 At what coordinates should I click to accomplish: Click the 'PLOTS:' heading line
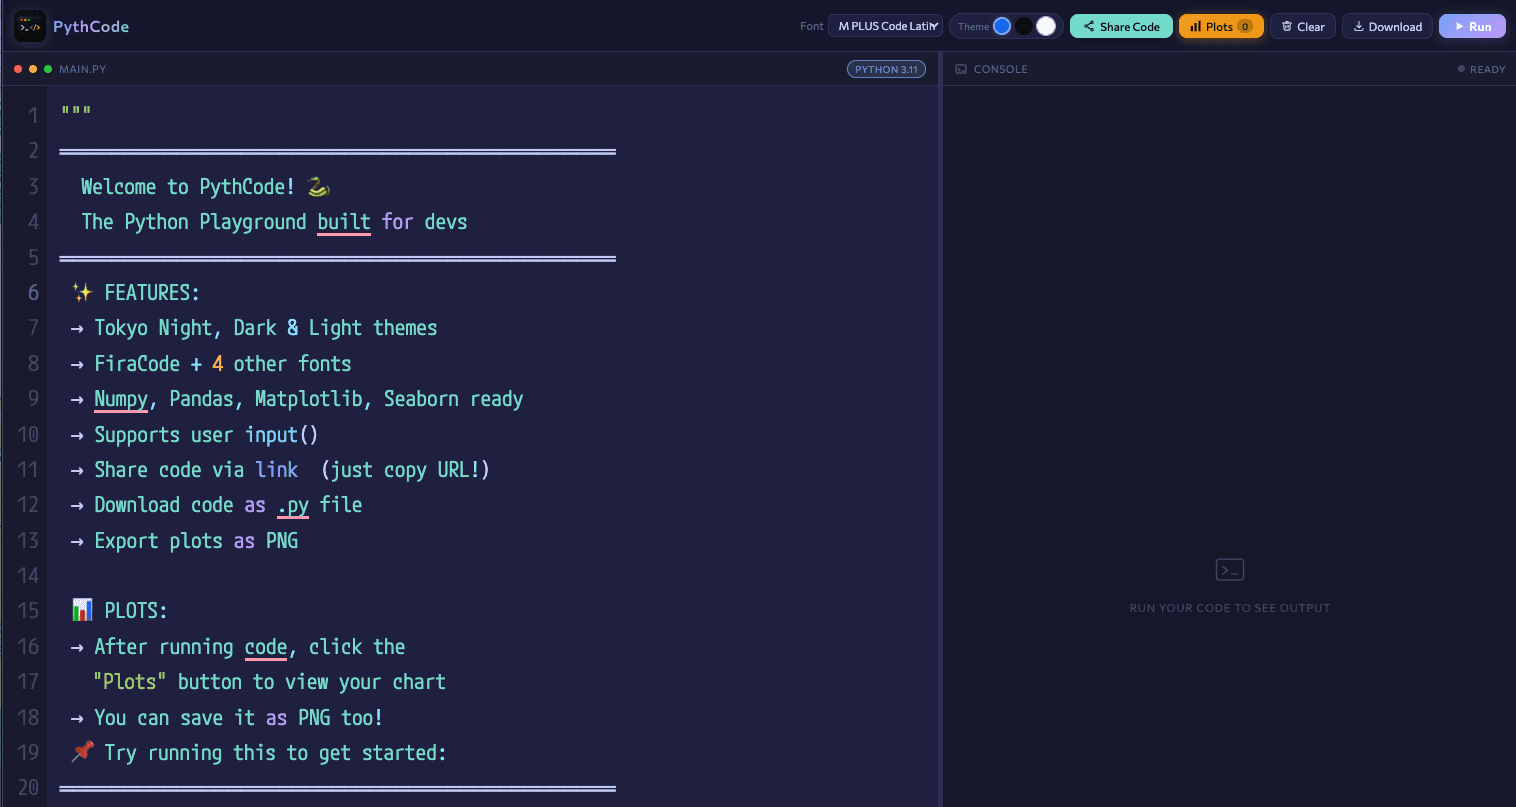coord(120,611)
